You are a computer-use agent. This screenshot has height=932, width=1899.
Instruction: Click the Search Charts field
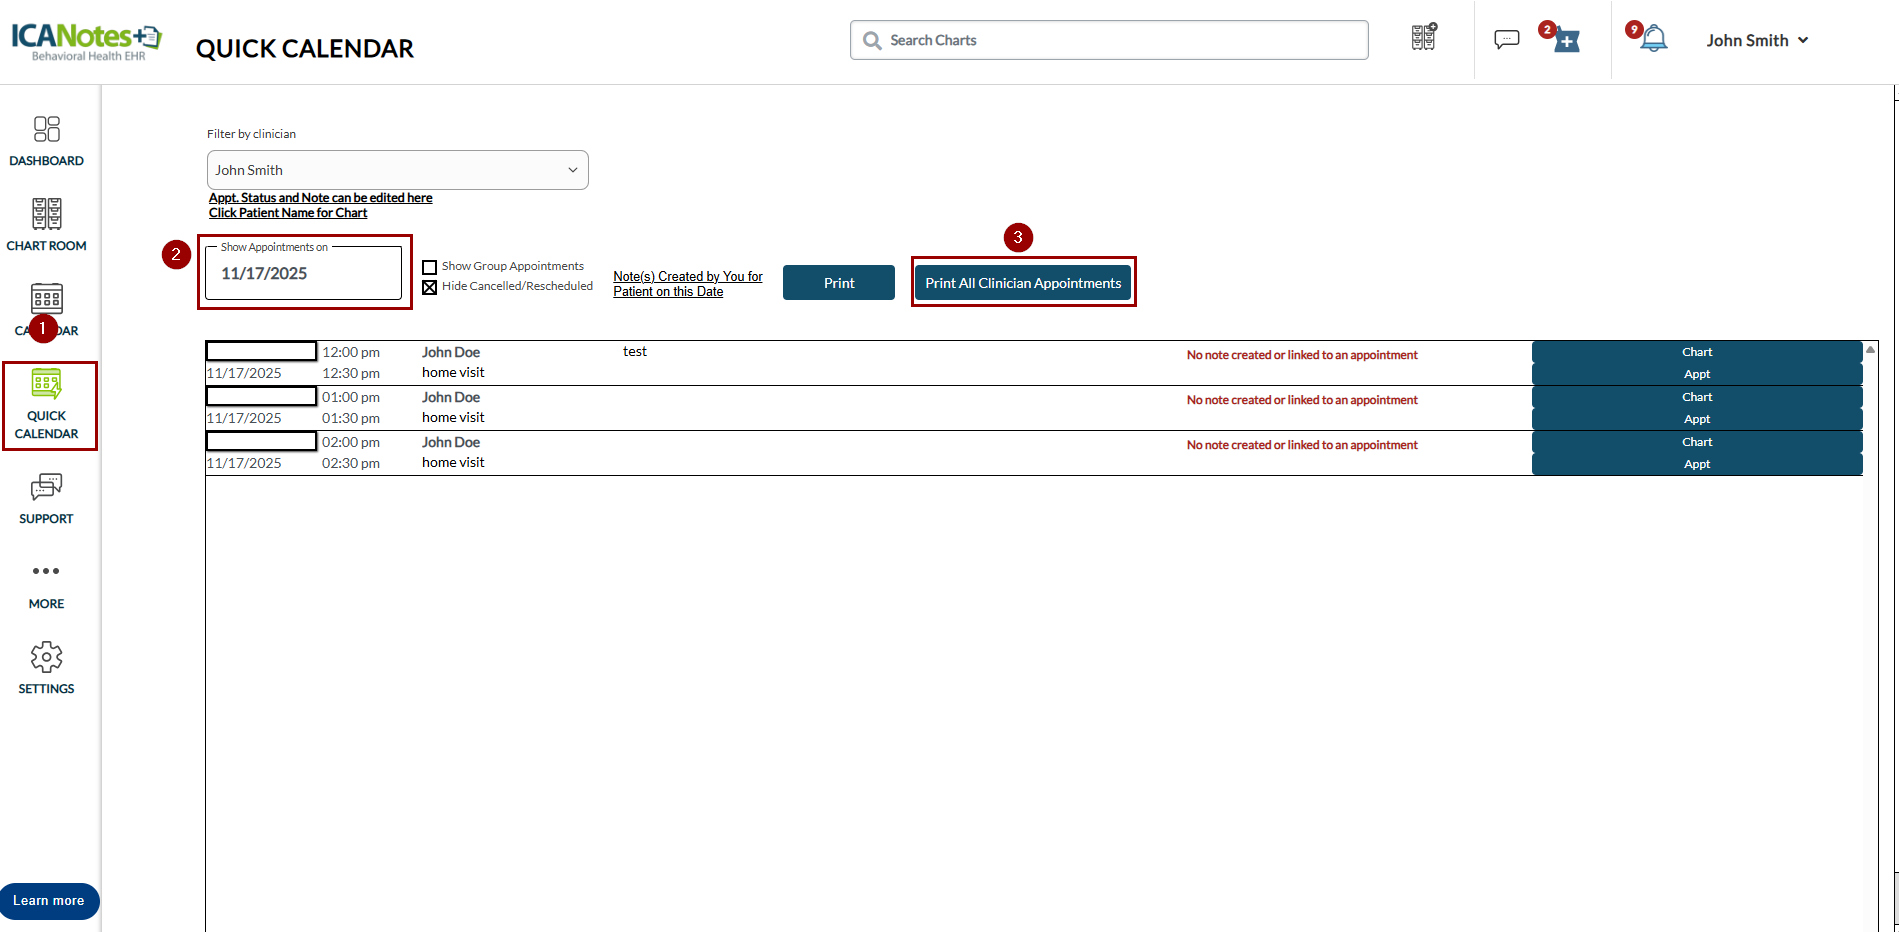[1109, 40]
